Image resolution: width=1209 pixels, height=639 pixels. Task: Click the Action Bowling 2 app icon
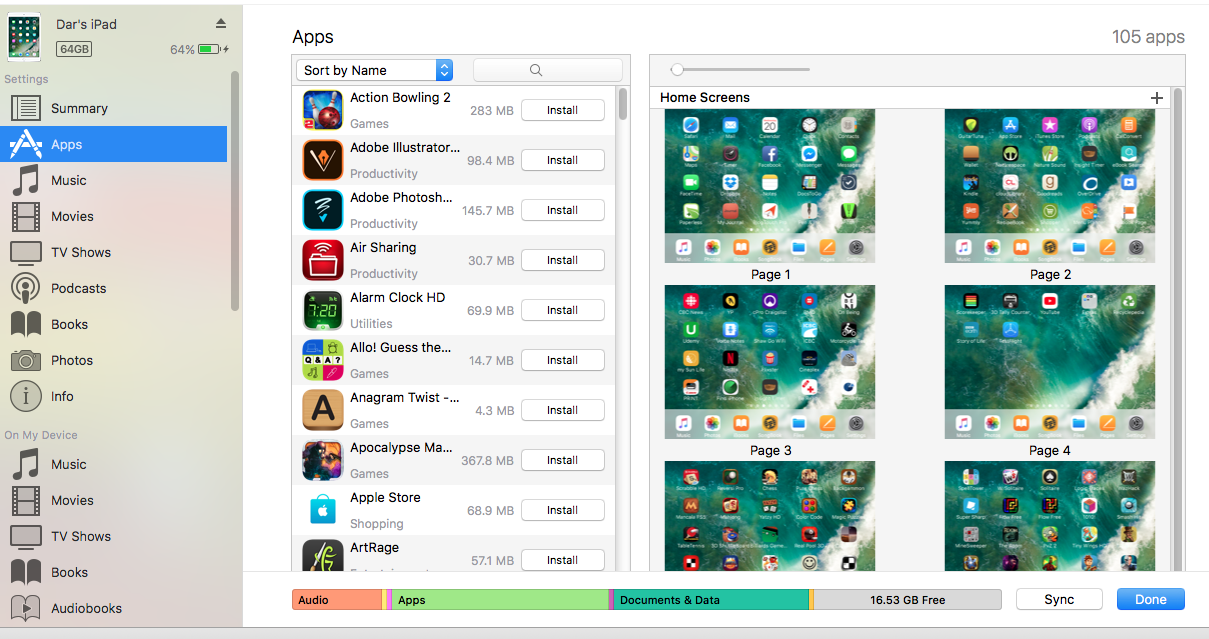point(323,110)
